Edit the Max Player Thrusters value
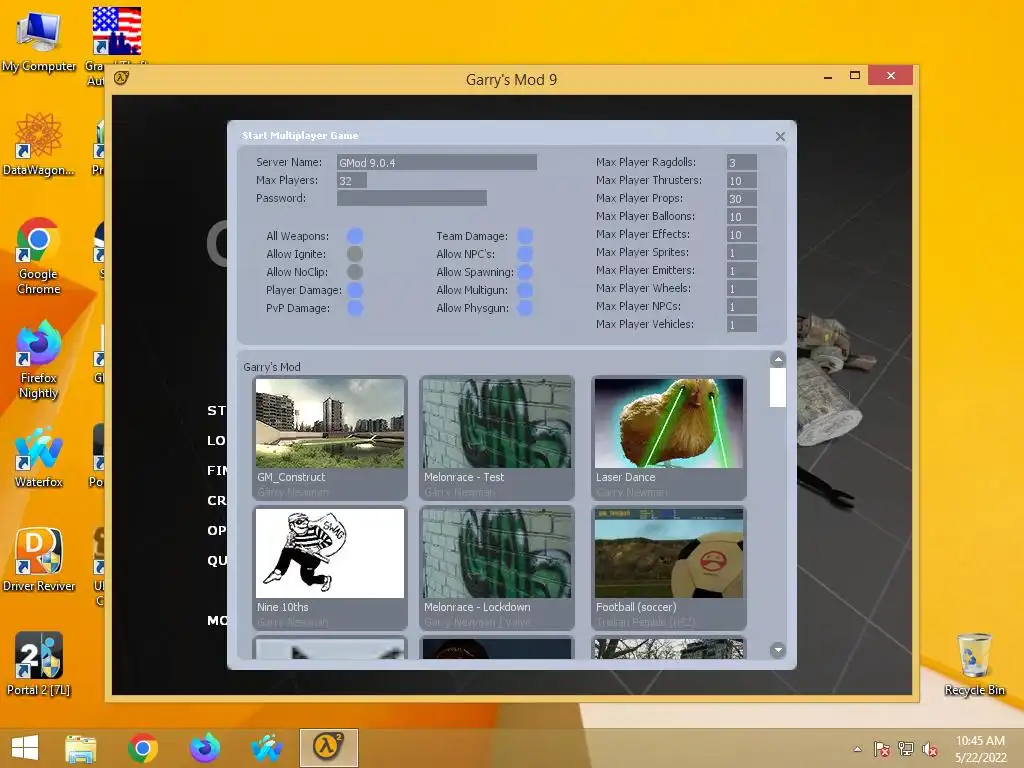 [742, 180]
